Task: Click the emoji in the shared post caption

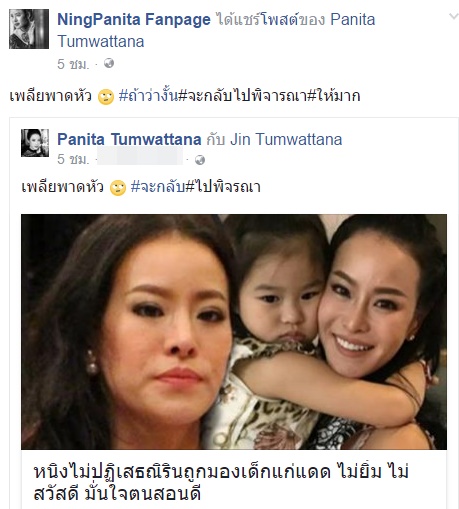Action: pos(118,188)
